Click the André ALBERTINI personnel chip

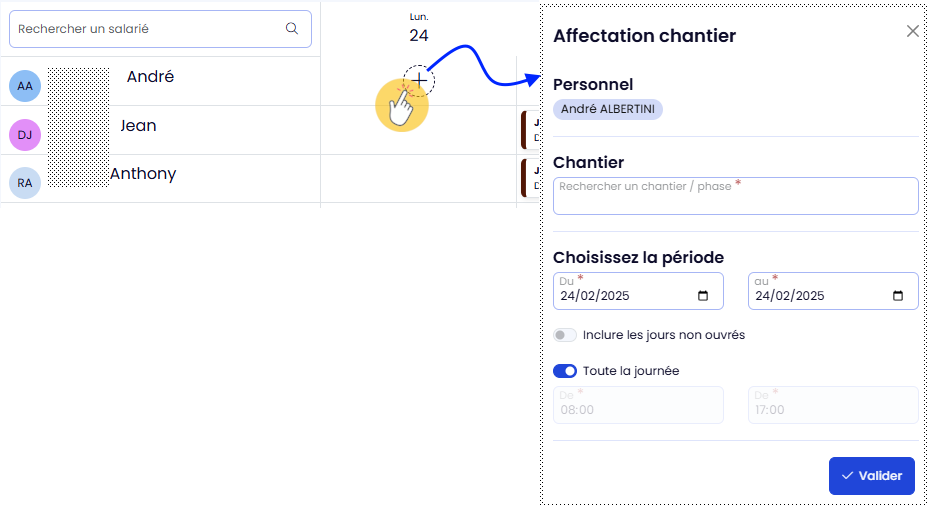pos(607,109)
